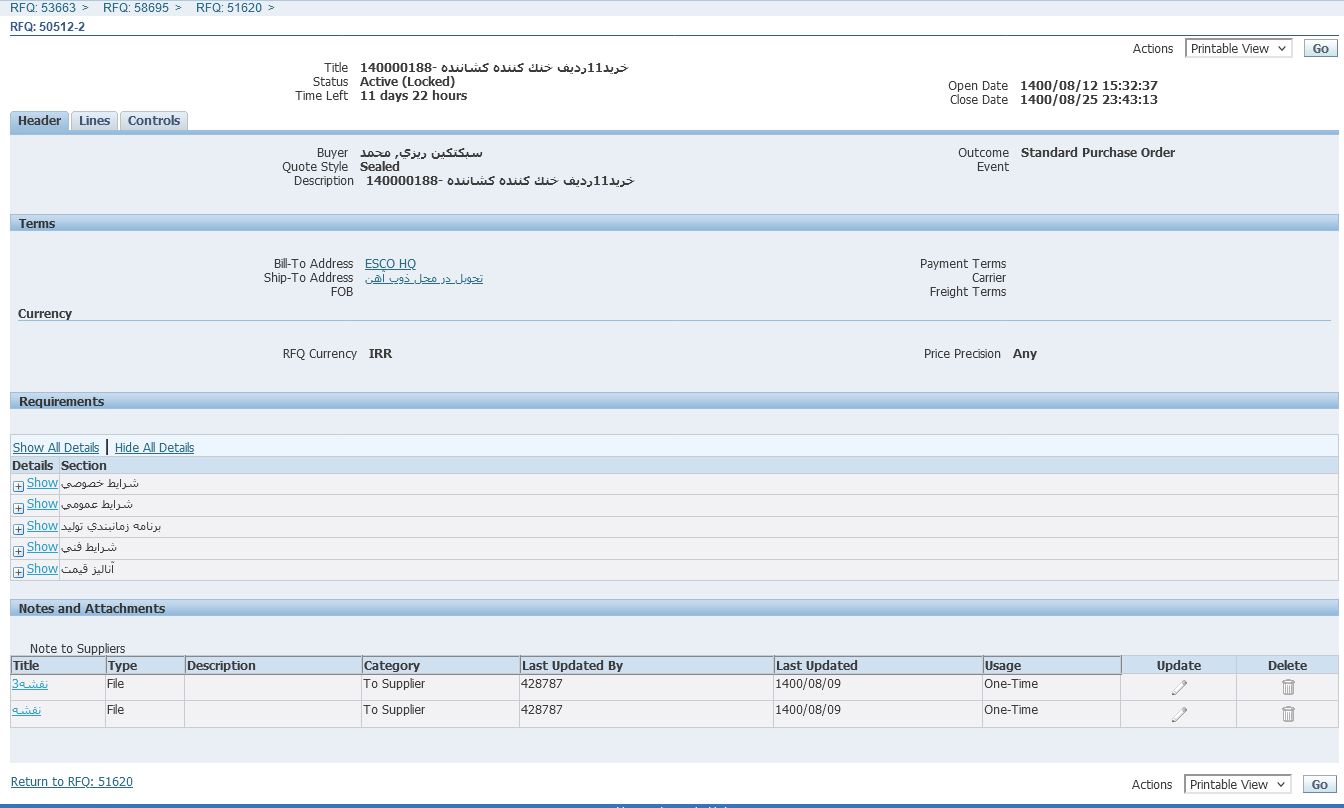Click the Requirements section header
Screen dimensions: 1344x808
click(x=674, y=401)
